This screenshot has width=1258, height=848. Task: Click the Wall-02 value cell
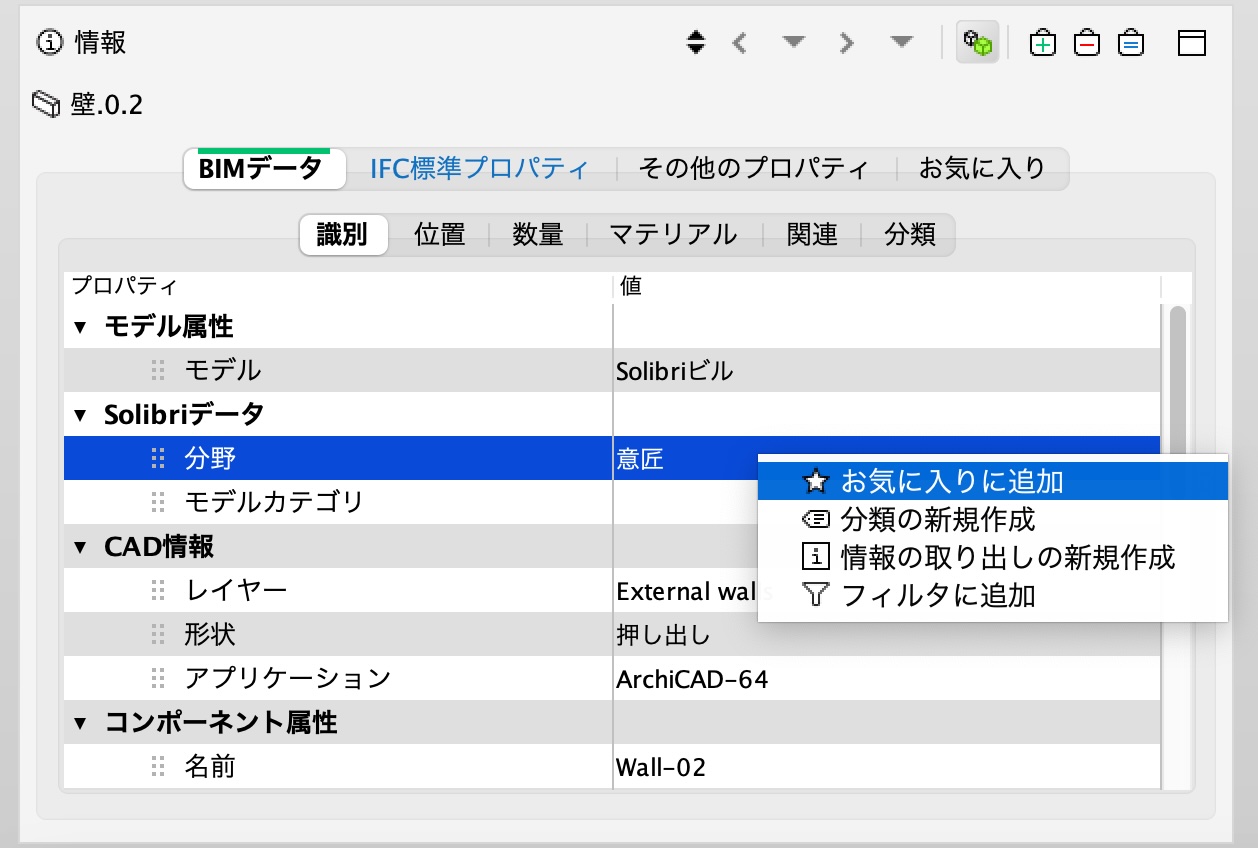[x=887, y=767]
